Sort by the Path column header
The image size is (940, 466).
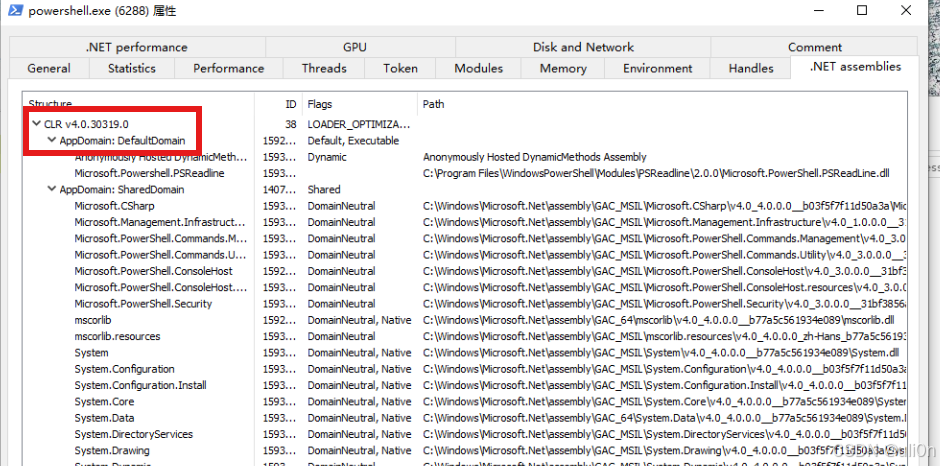click(x=662, y=104)
